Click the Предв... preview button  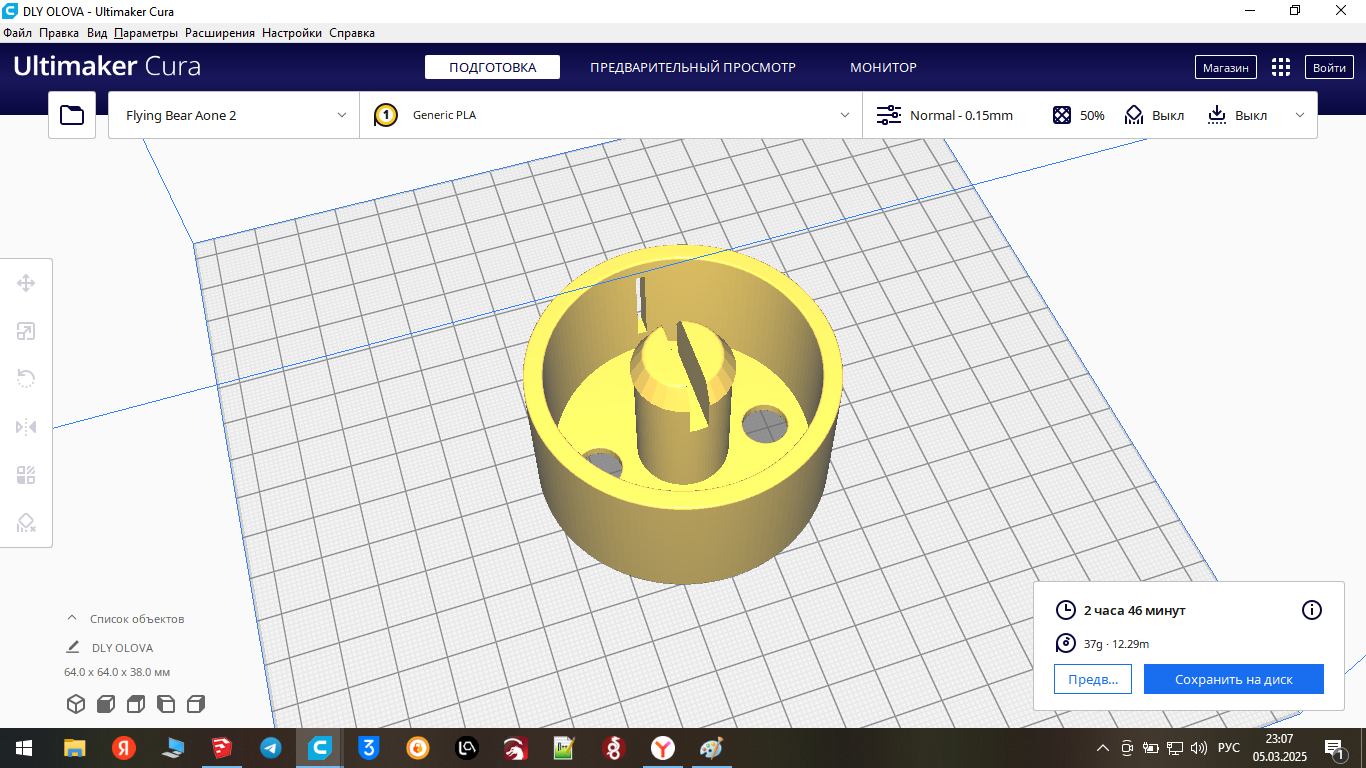(1093, 679)
